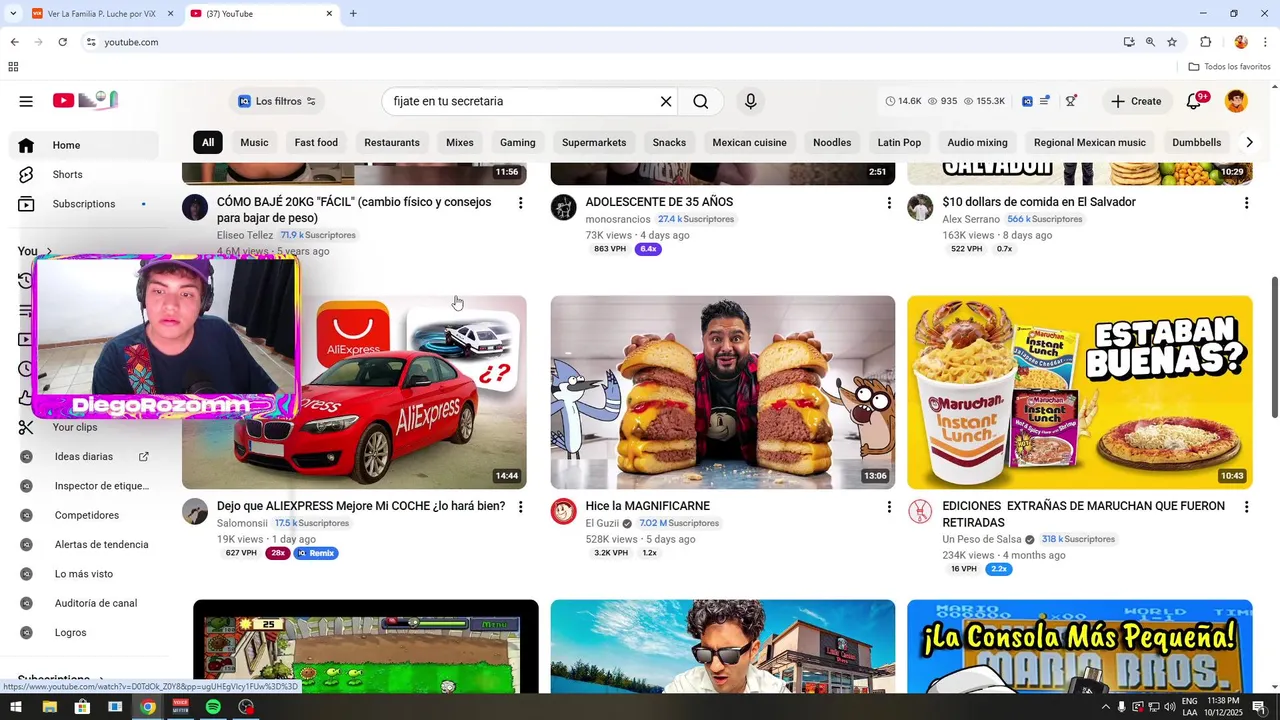This screenshot has width=1280, height=720.
Task: Clear the search box text
Action: pyautogui.click(x=666, y=101)
